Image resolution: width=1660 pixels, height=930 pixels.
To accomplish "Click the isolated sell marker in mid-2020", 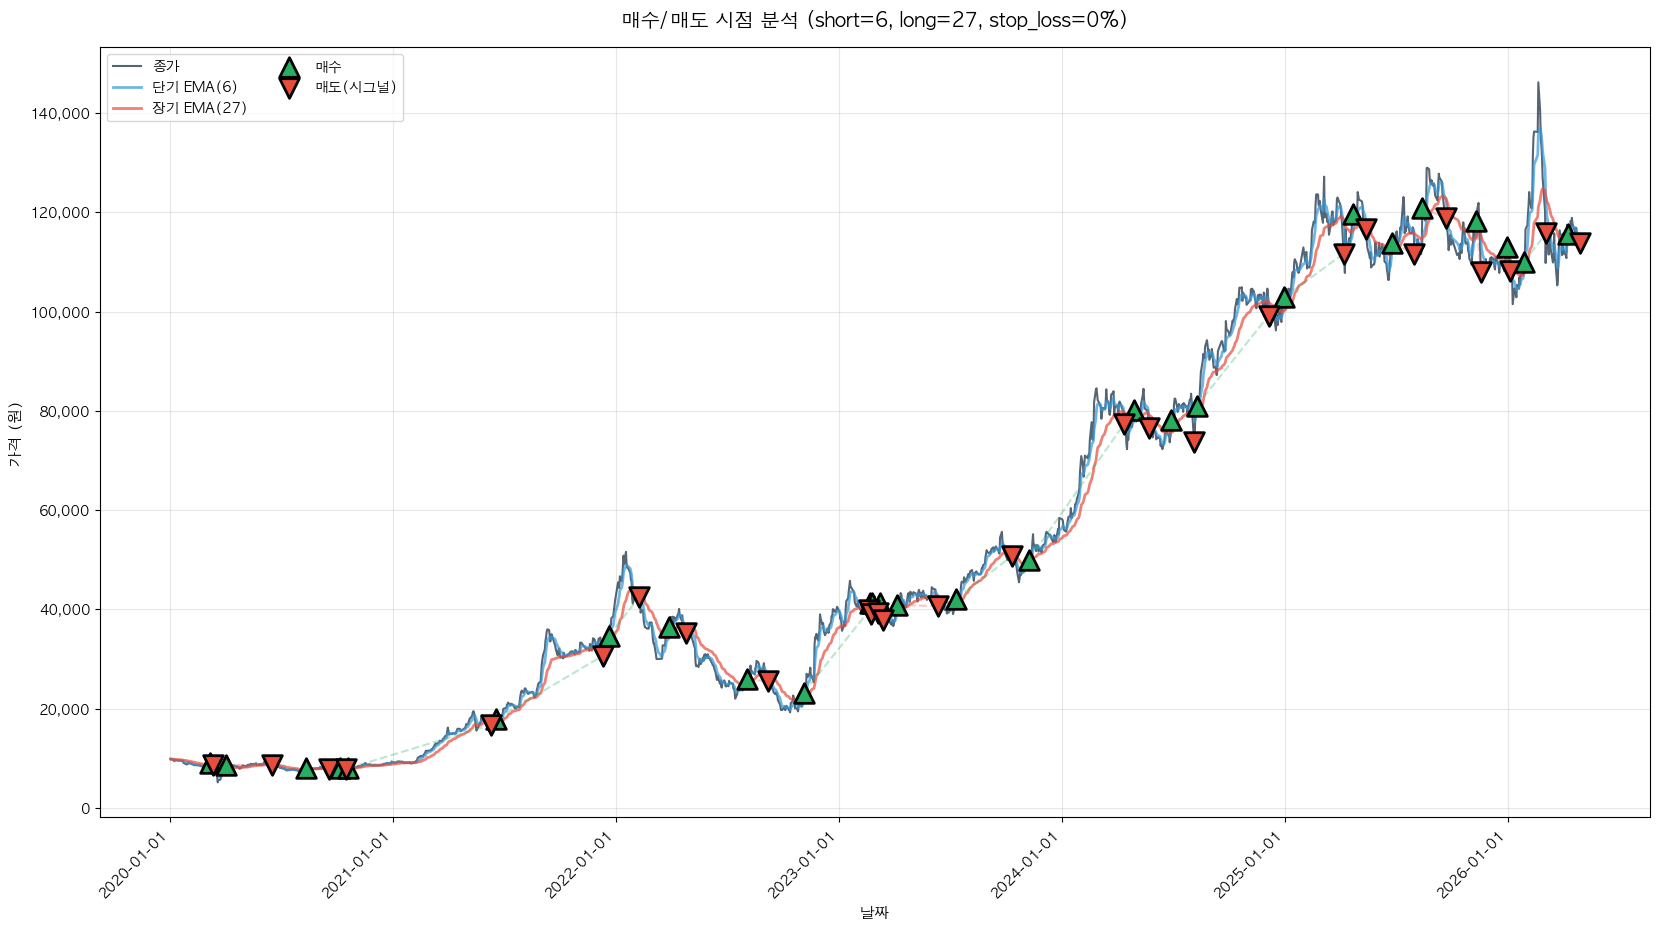I will pyautogui.click(x=272, y=765).
